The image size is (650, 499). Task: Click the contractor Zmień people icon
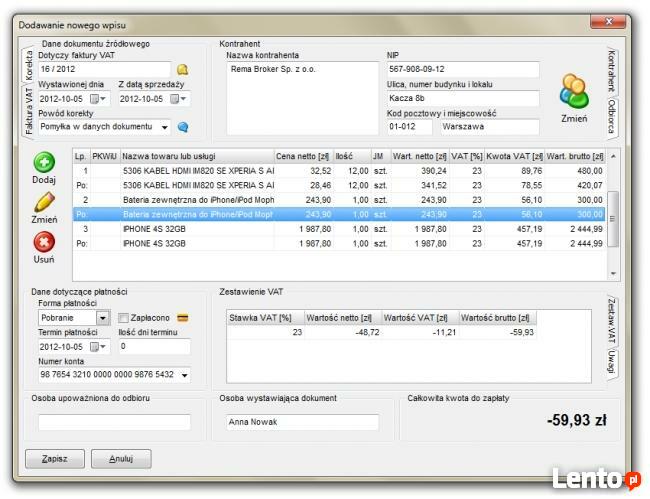tap(574, 92)
